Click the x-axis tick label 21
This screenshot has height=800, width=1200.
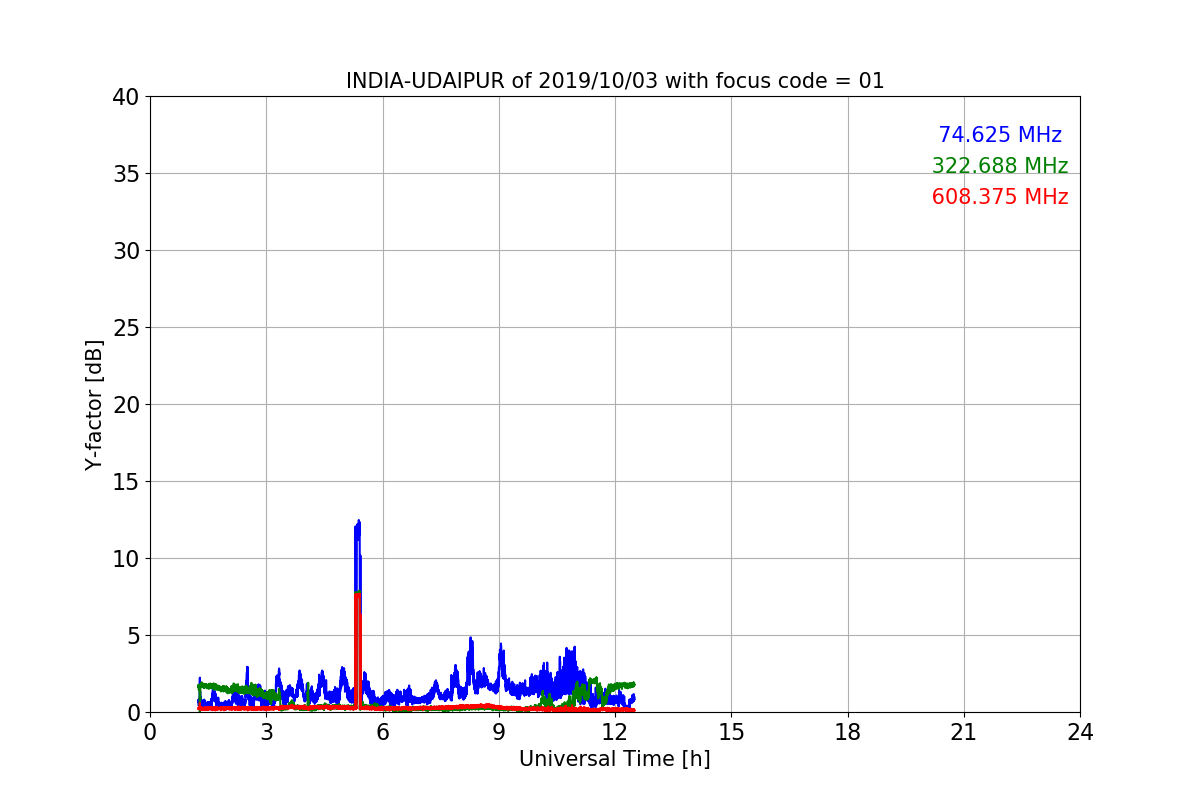[964, 732]
